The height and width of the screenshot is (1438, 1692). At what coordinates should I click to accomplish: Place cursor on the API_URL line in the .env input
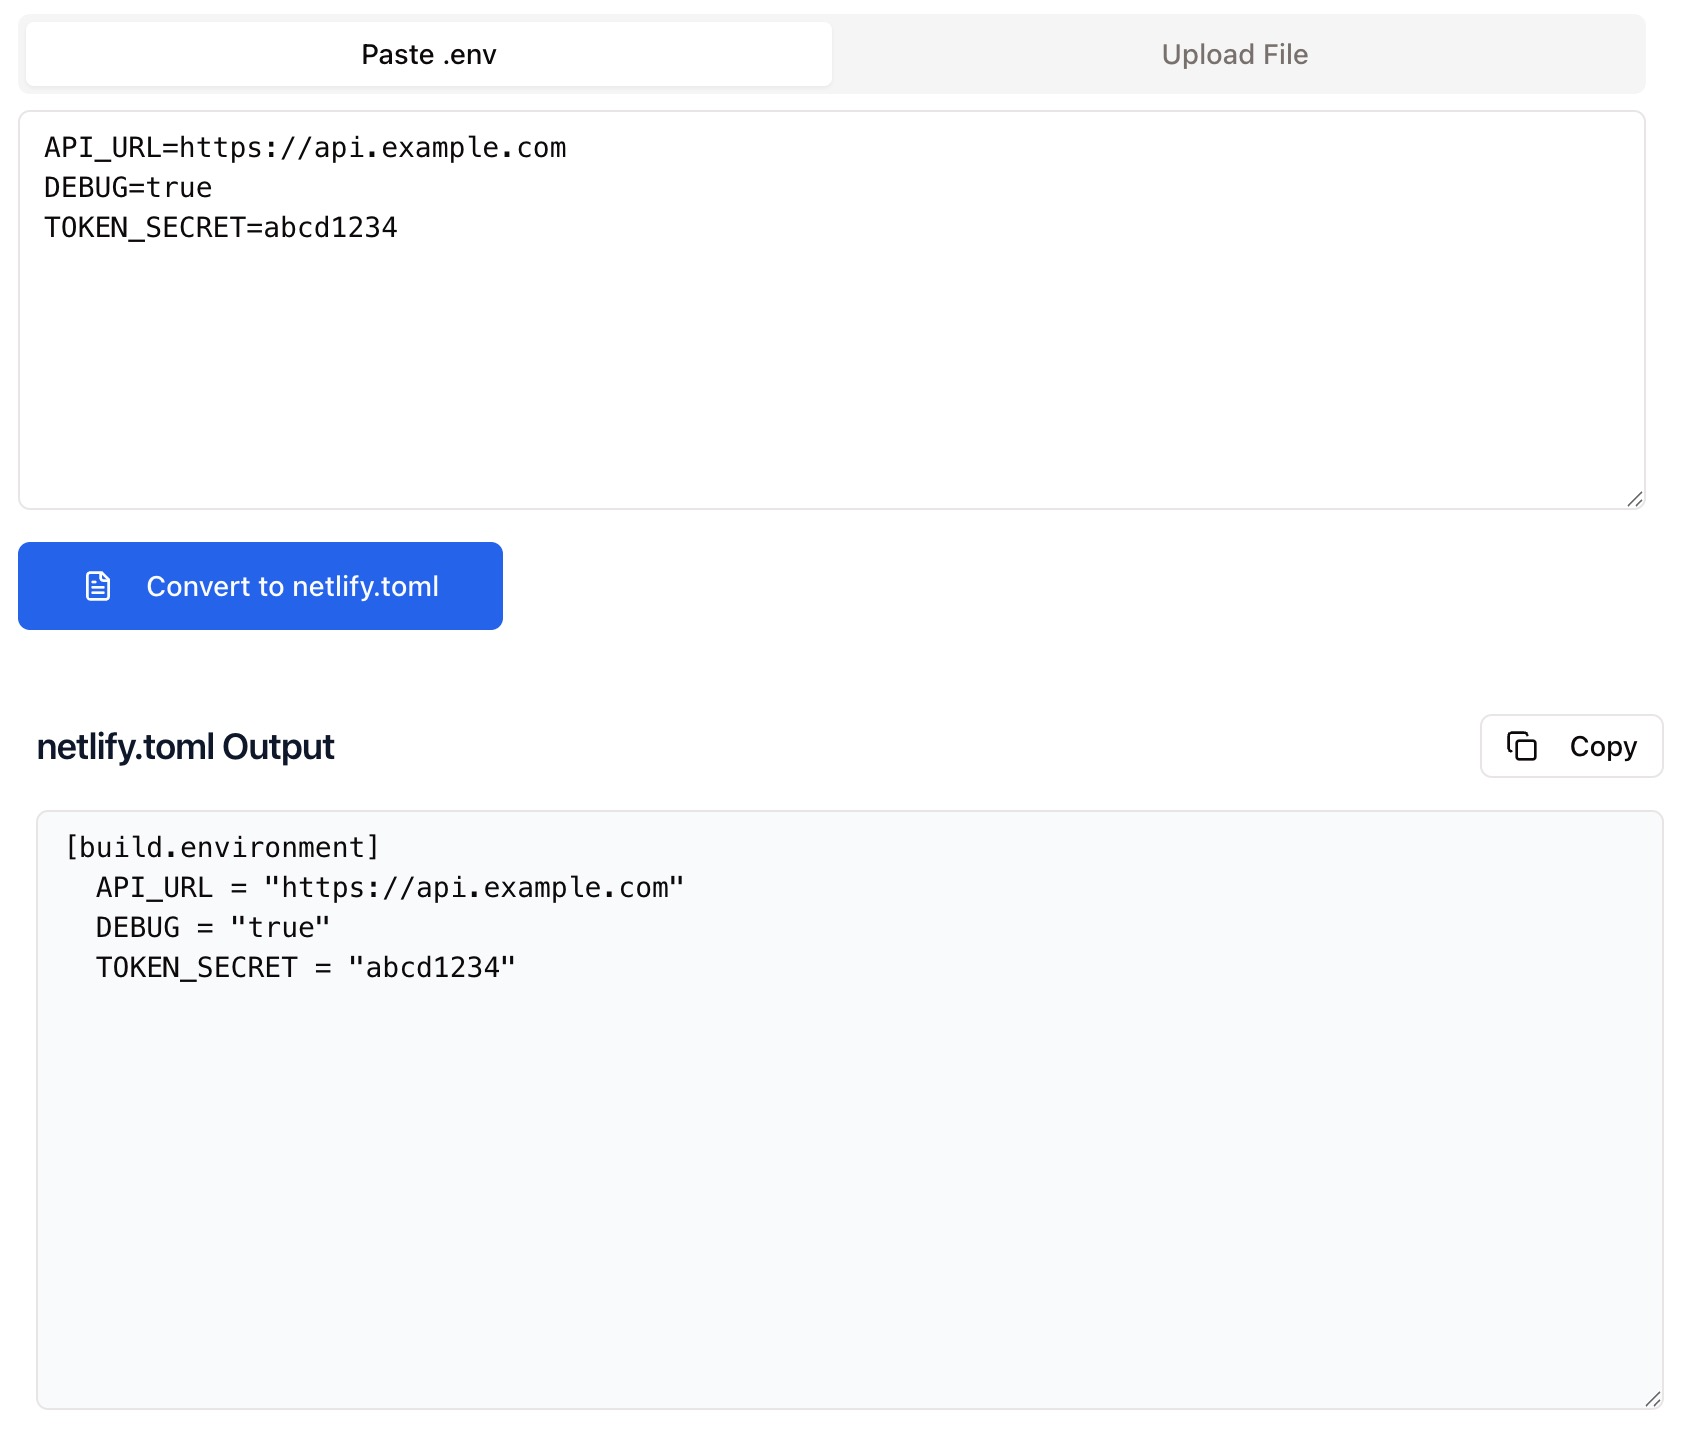click(305, 148)
